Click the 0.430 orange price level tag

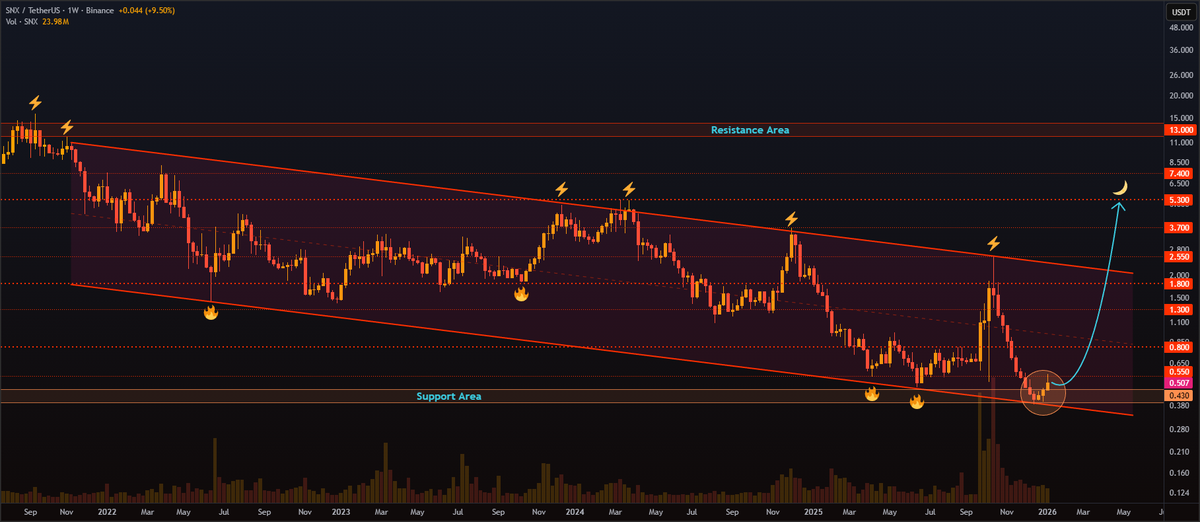(x=1180, y=396)
